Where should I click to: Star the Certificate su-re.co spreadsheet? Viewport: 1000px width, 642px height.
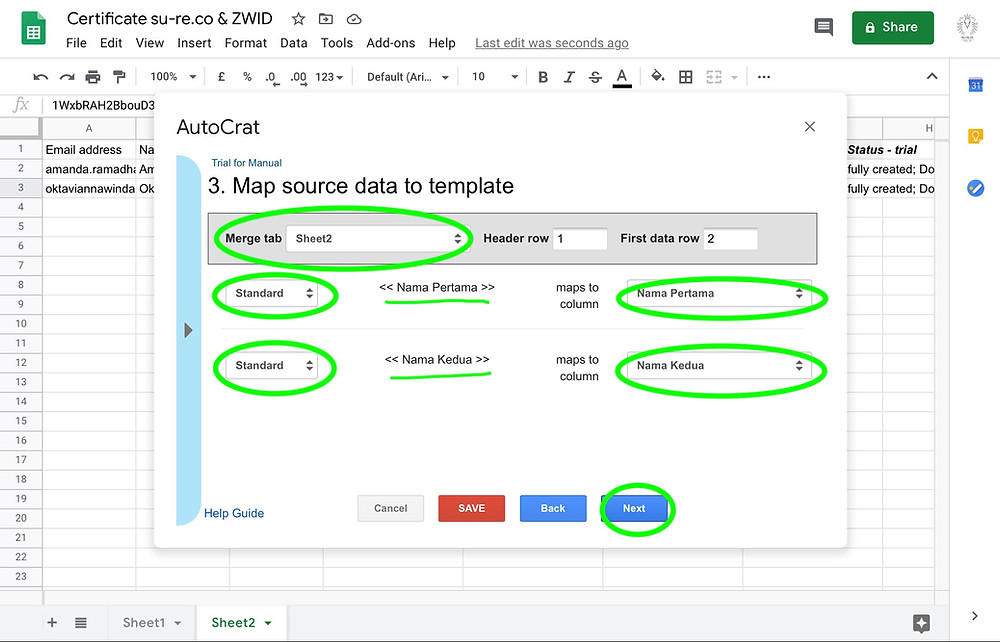pos(298,19)
